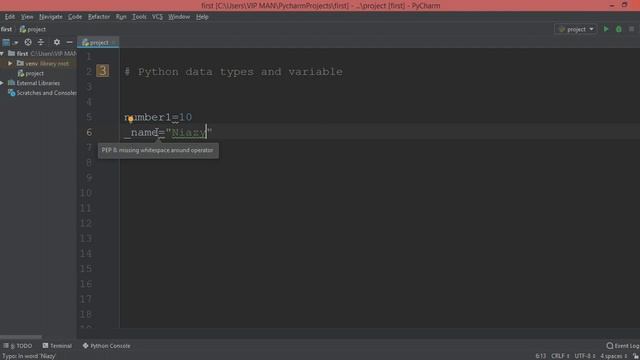640x360 pixels.
Task: Click the Project panel horizontal scrollbar
Action: click(21, 337)
